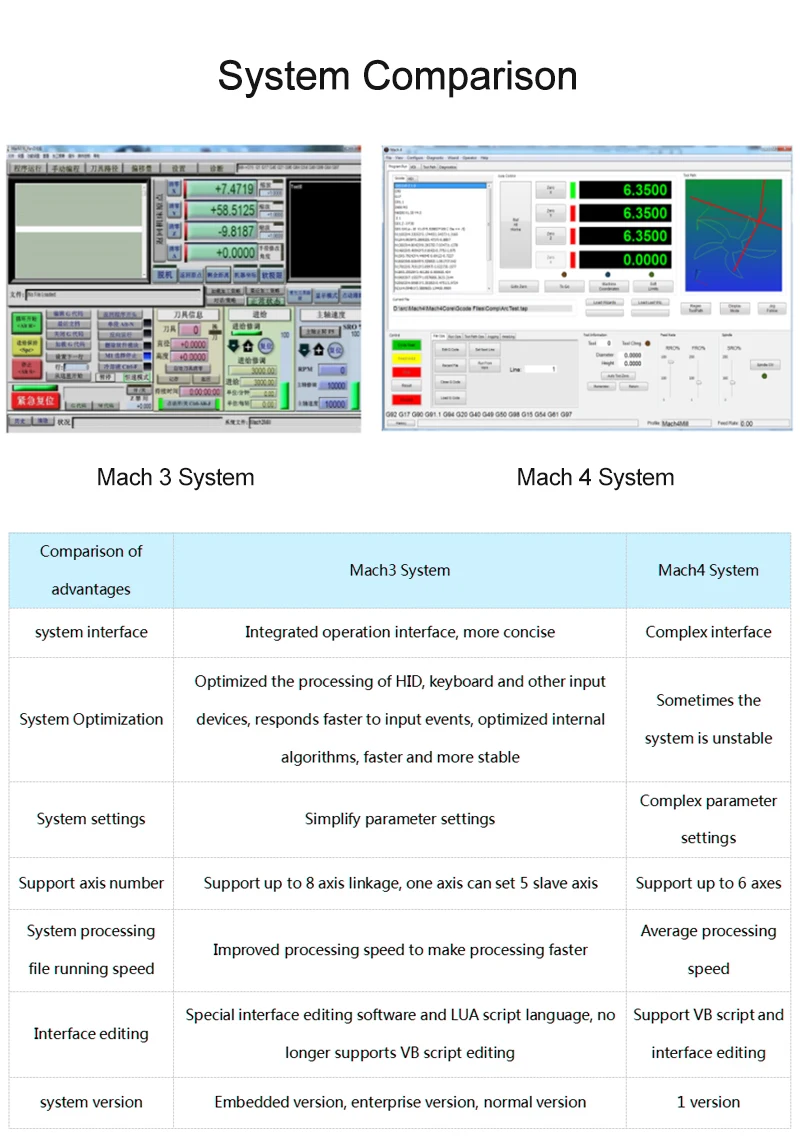Click the 'Simplify parameter settings' cell
This screenshot has height=1147, width=800.
399,819
